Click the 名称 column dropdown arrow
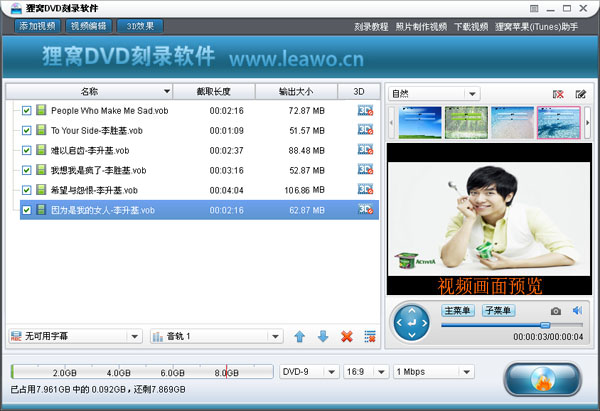 (x=167, y=91)
